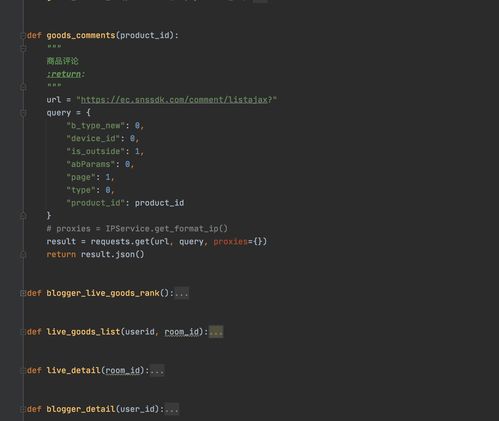Viewport: 499px width, 421px height.
Task: Expand the blogger_live_goods_rank function fold marker
Action: click(x=23, y=293)
